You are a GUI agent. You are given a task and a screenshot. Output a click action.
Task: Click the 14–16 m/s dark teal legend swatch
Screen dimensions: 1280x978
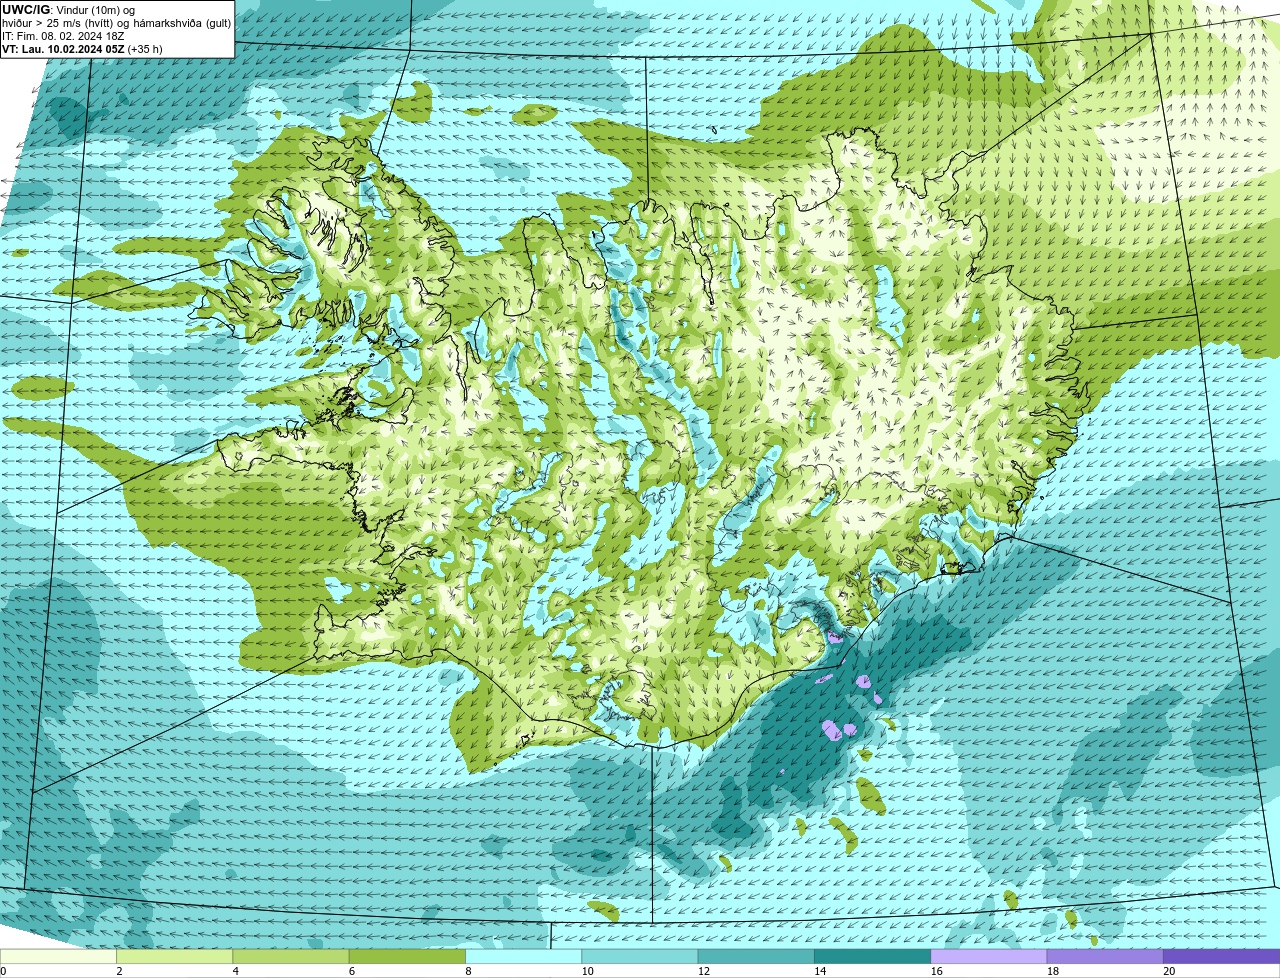pyautogui.click(x=873, y=956)
